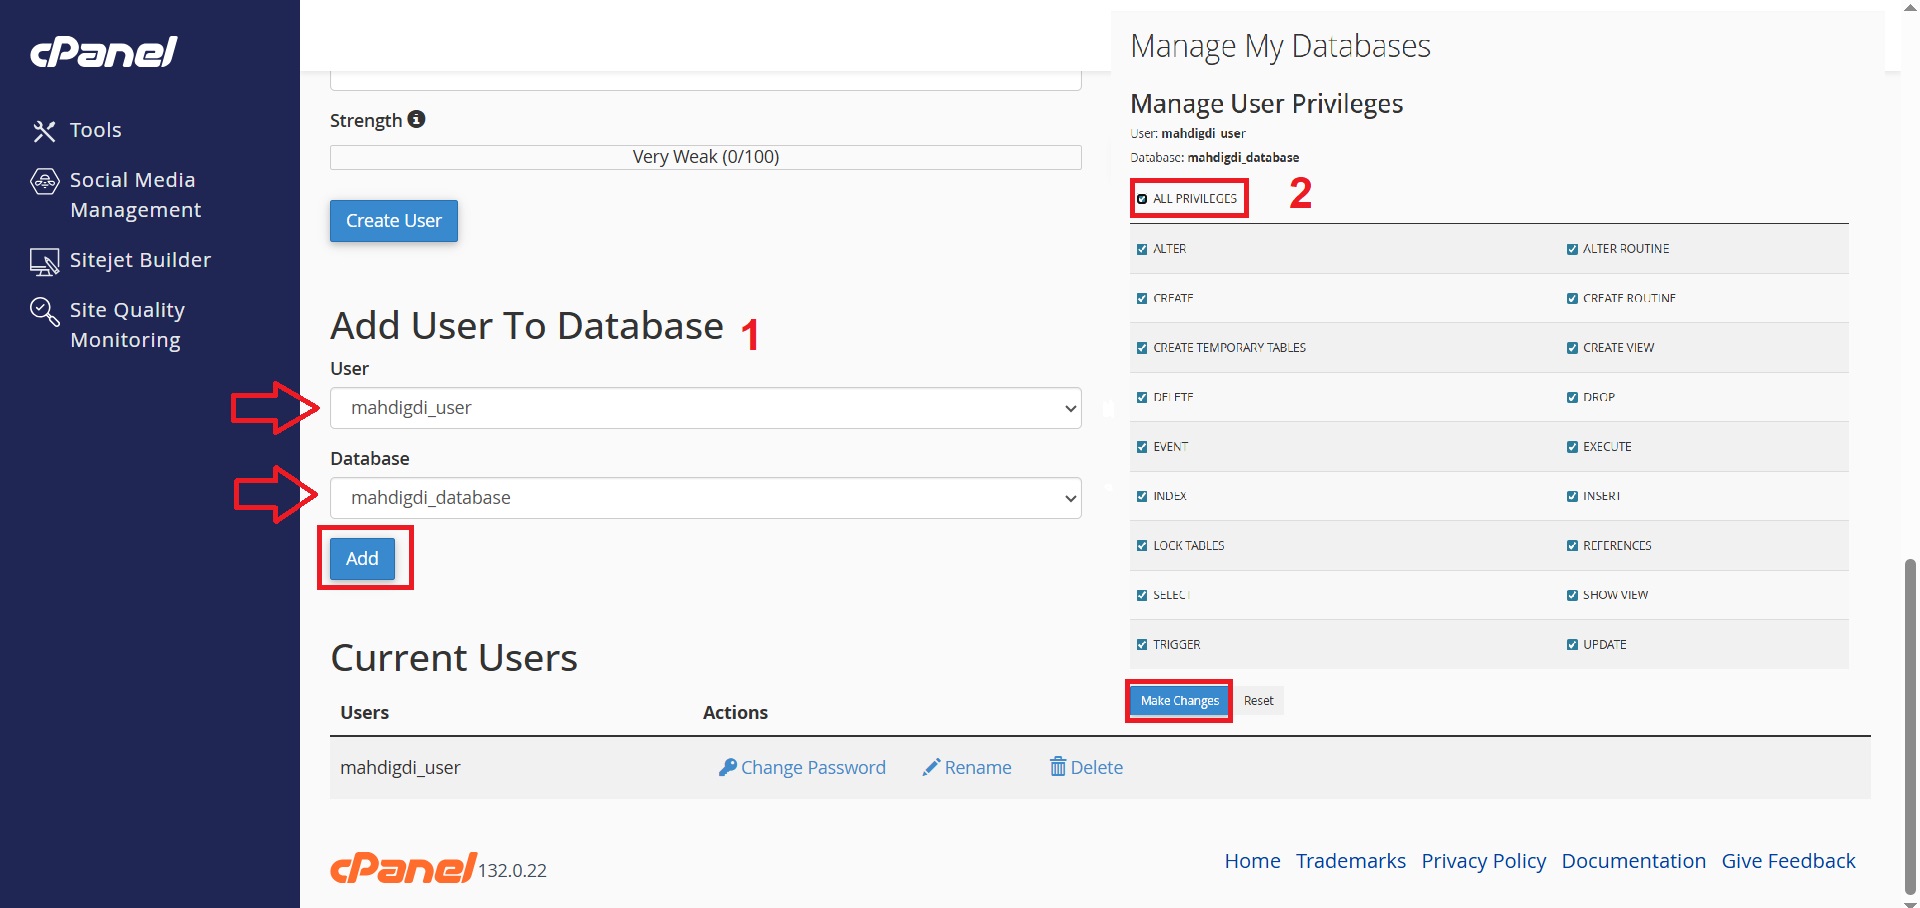Toggle the INSERT privilege checkbox
This screenshot has width=1920, height=908.
pyautogui.click(x=1572, y=496)
